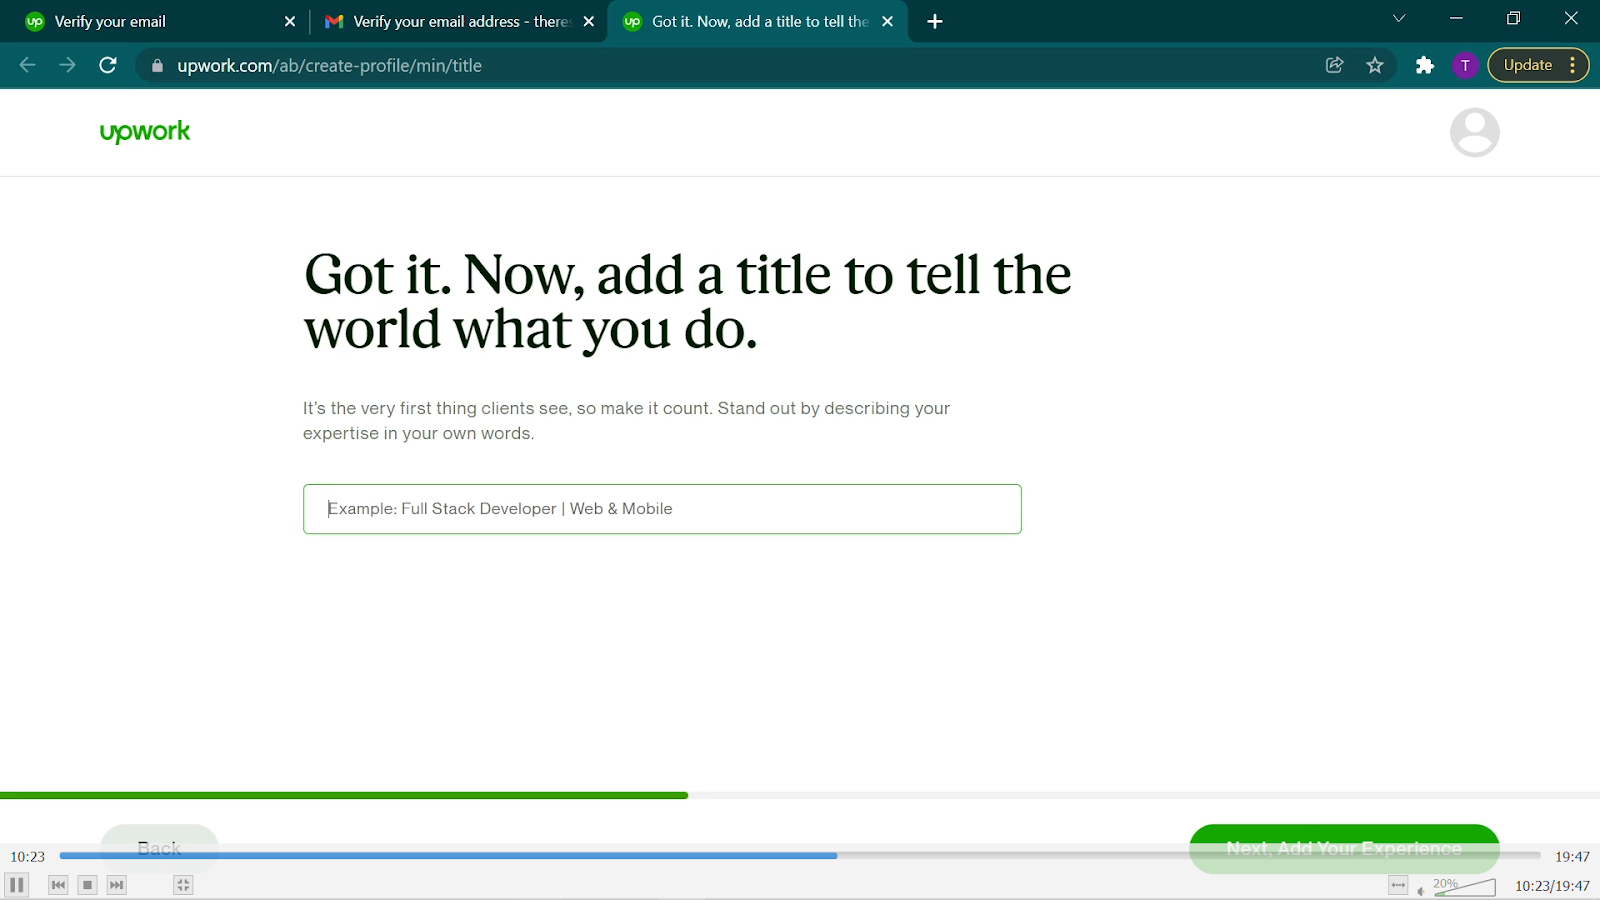Open a new browser tab

coord(935,21)
